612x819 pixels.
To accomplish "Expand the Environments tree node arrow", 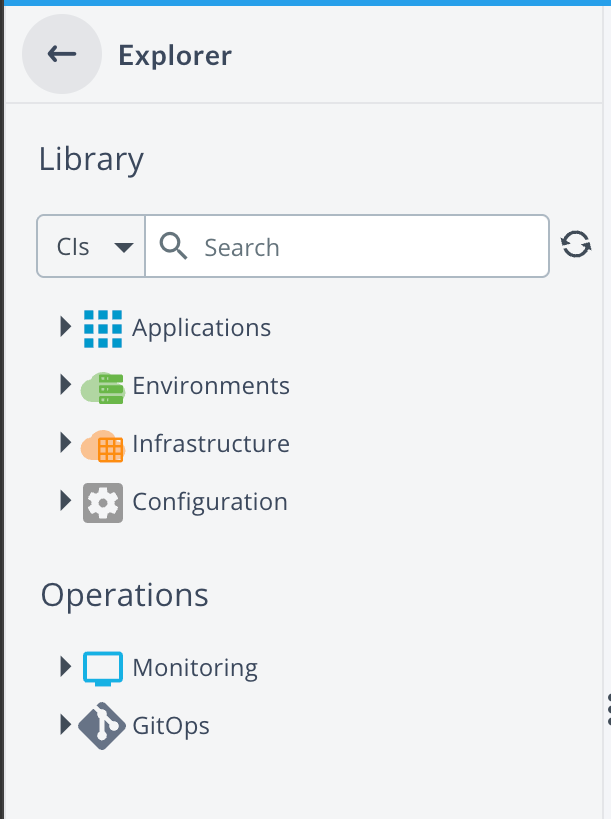I will 65,384.
